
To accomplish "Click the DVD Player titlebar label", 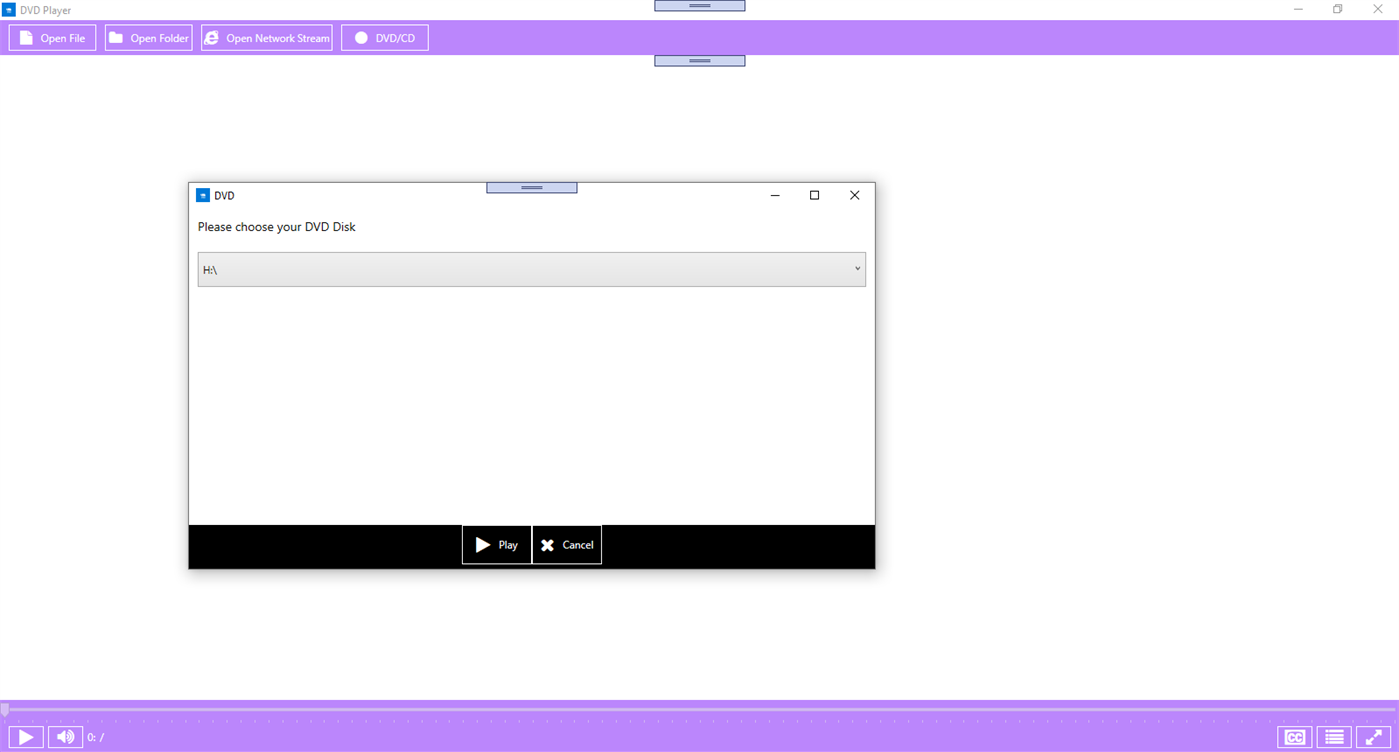I will click(x=44, y=9).
